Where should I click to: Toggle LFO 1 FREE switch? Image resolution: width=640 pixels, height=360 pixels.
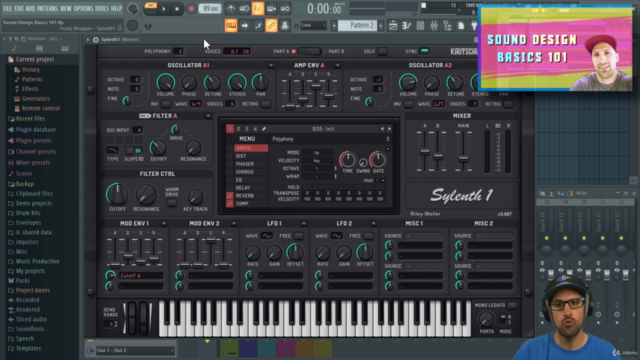tap(299, 236)
